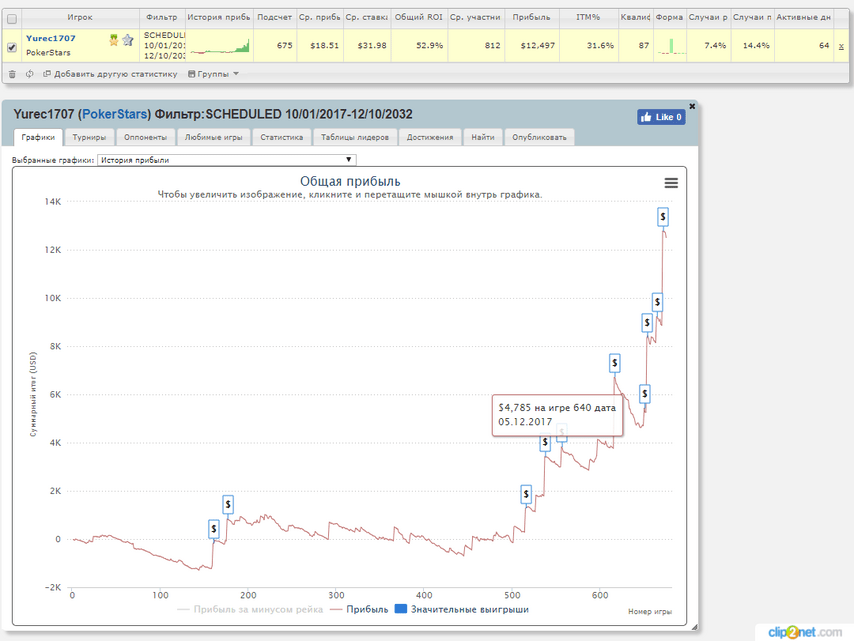Click the $ marker directly above the tooltip box
The image size is (854, 641).
tap(615, 363)
